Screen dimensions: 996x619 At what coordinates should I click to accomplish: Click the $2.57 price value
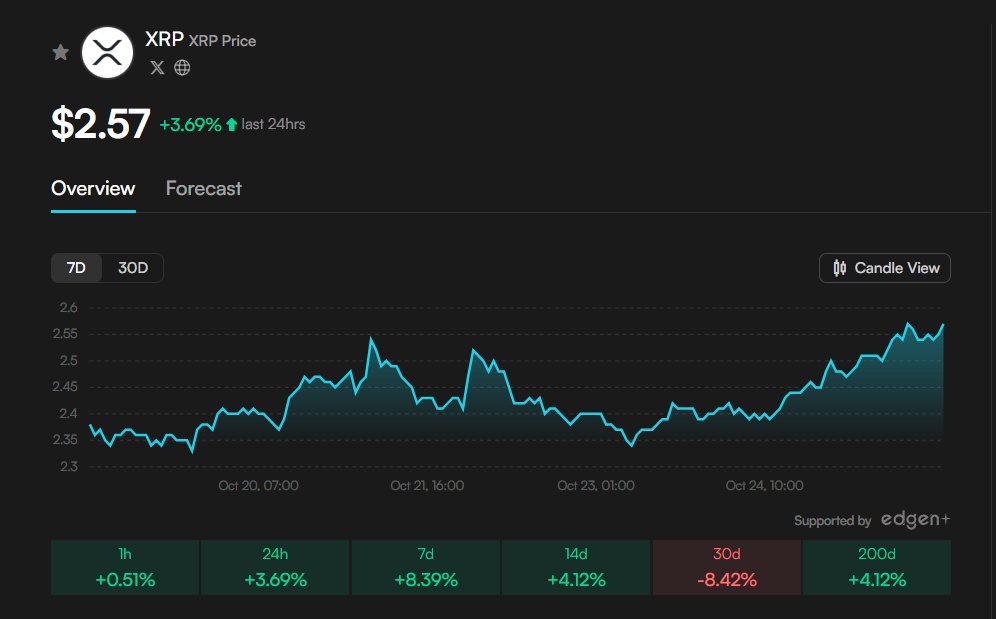click(100, 123)
